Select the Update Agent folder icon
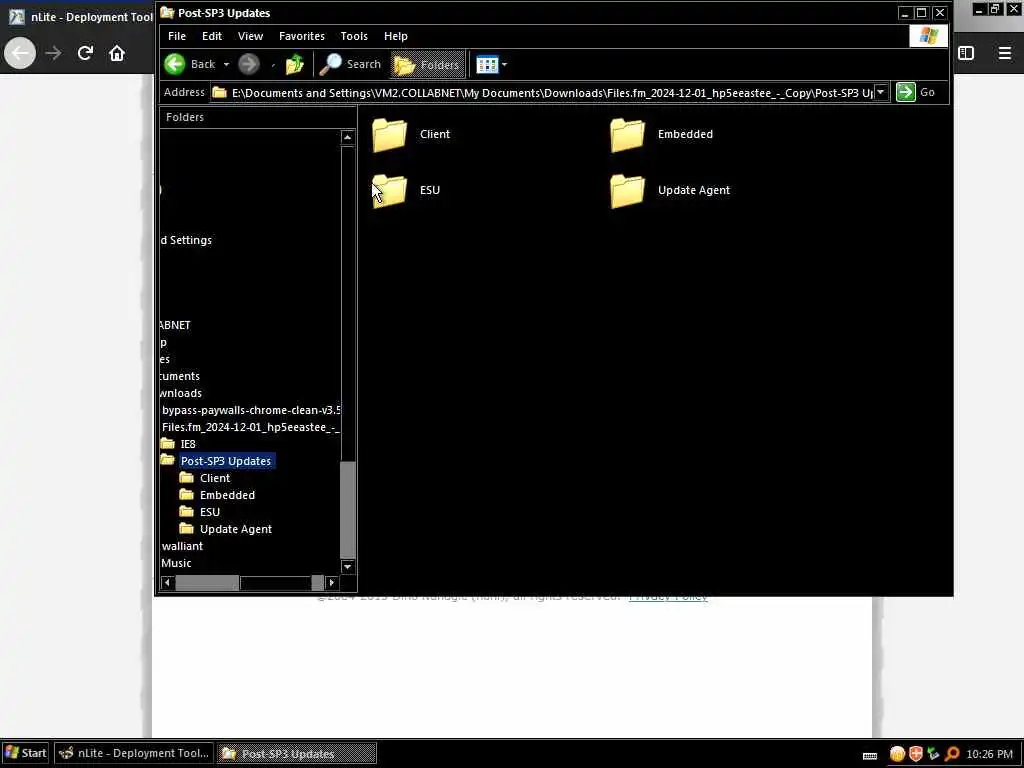This screenshot has height=768, width=1024. (627, 191)
